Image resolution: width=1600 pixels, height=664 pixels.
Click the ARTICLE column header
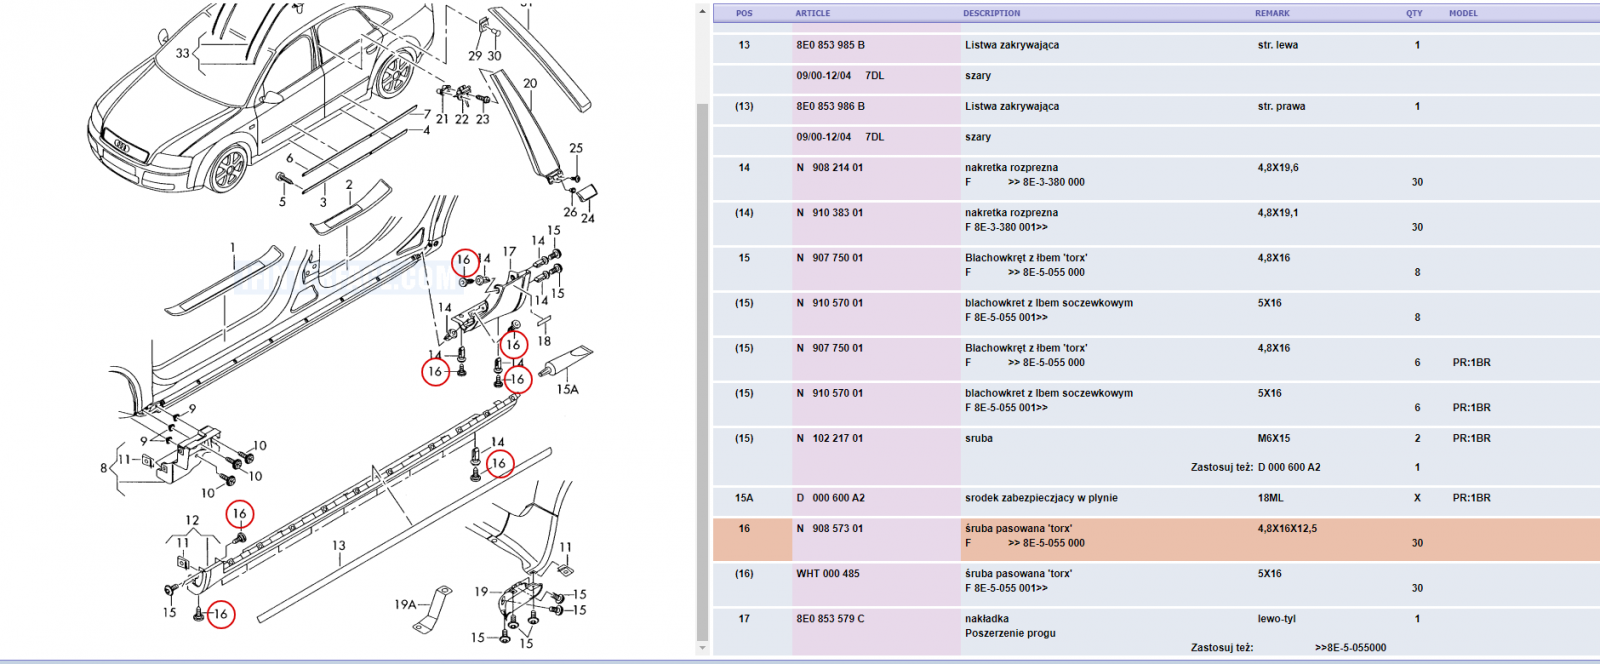812,13
